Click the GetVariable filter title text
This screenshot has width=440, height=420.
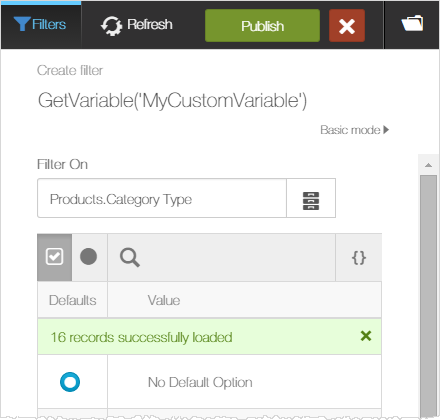(x=172, y=100)
